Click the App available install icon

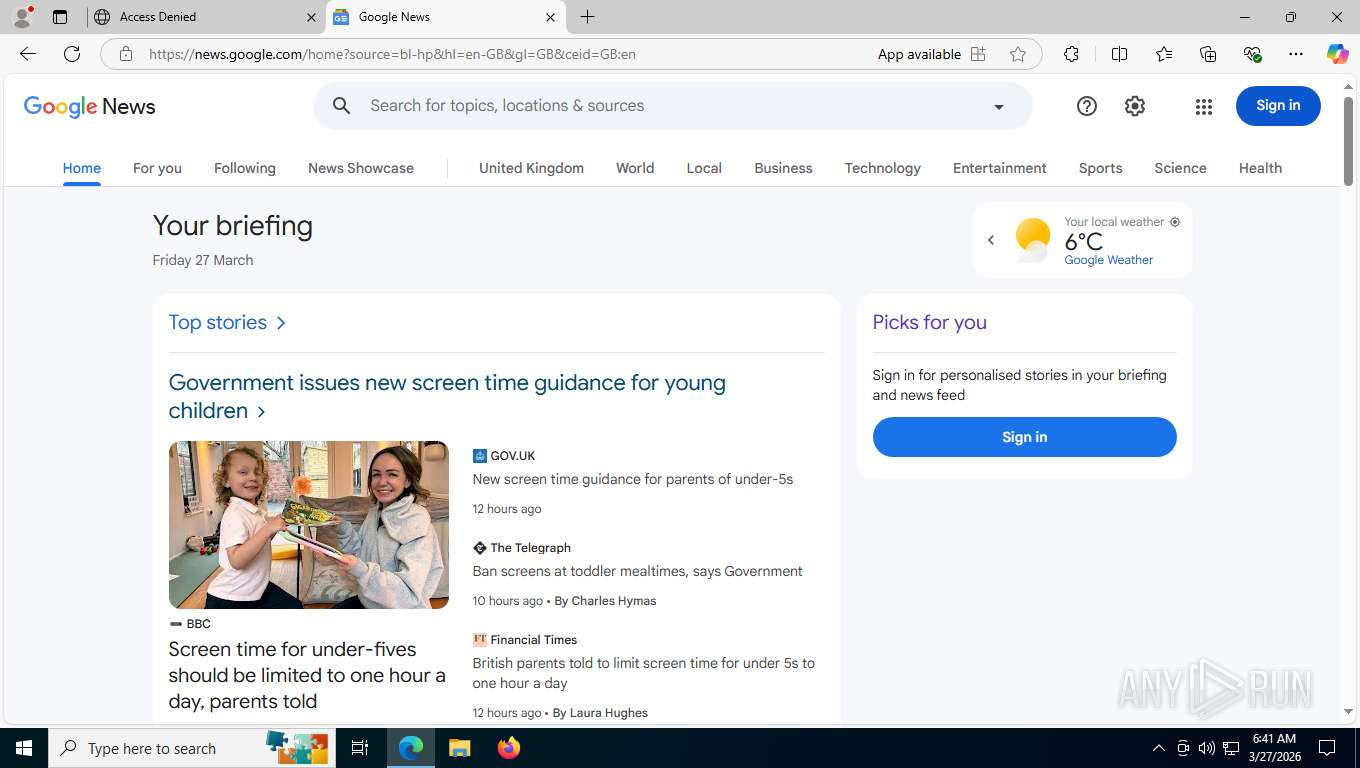click(978, 54)
